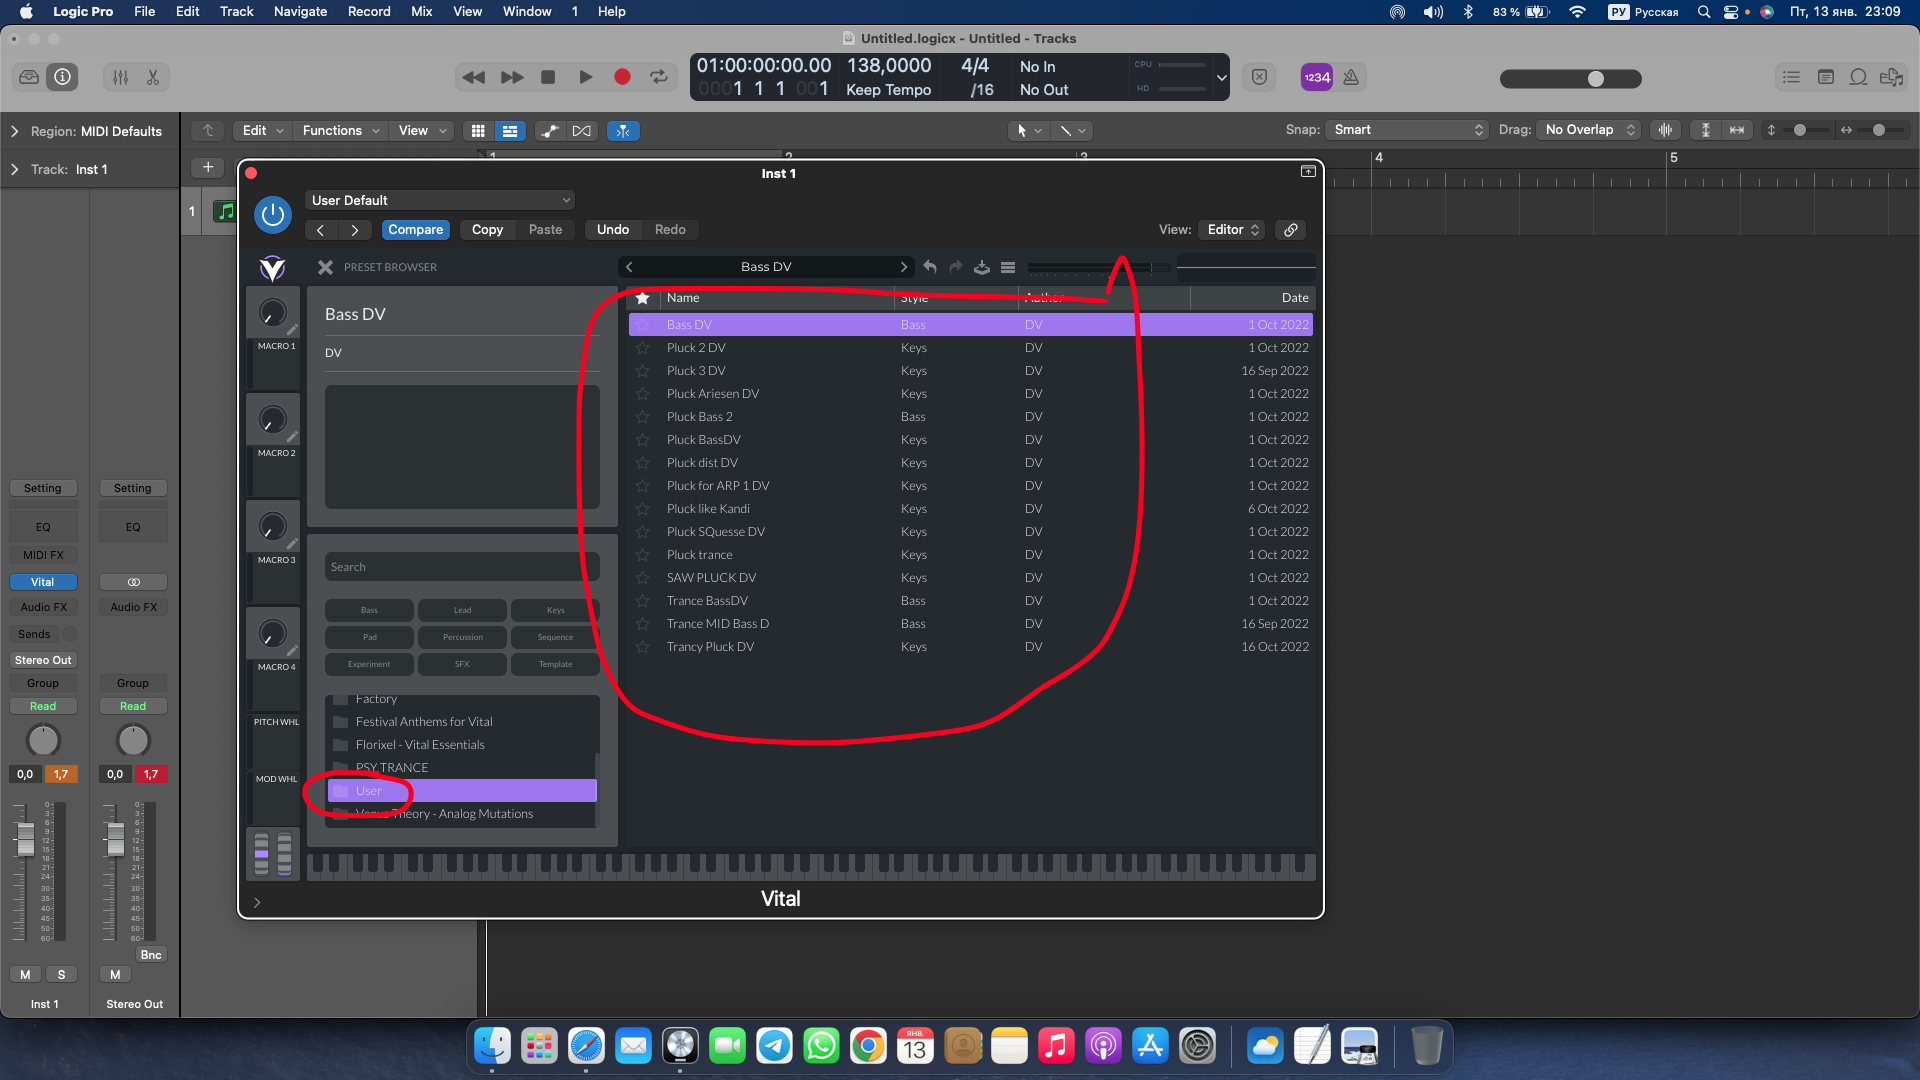The width and height of the screenshot is (1920, 1080).
Task: Toggle the plugin link chain icon
Action: point(1291,230)
